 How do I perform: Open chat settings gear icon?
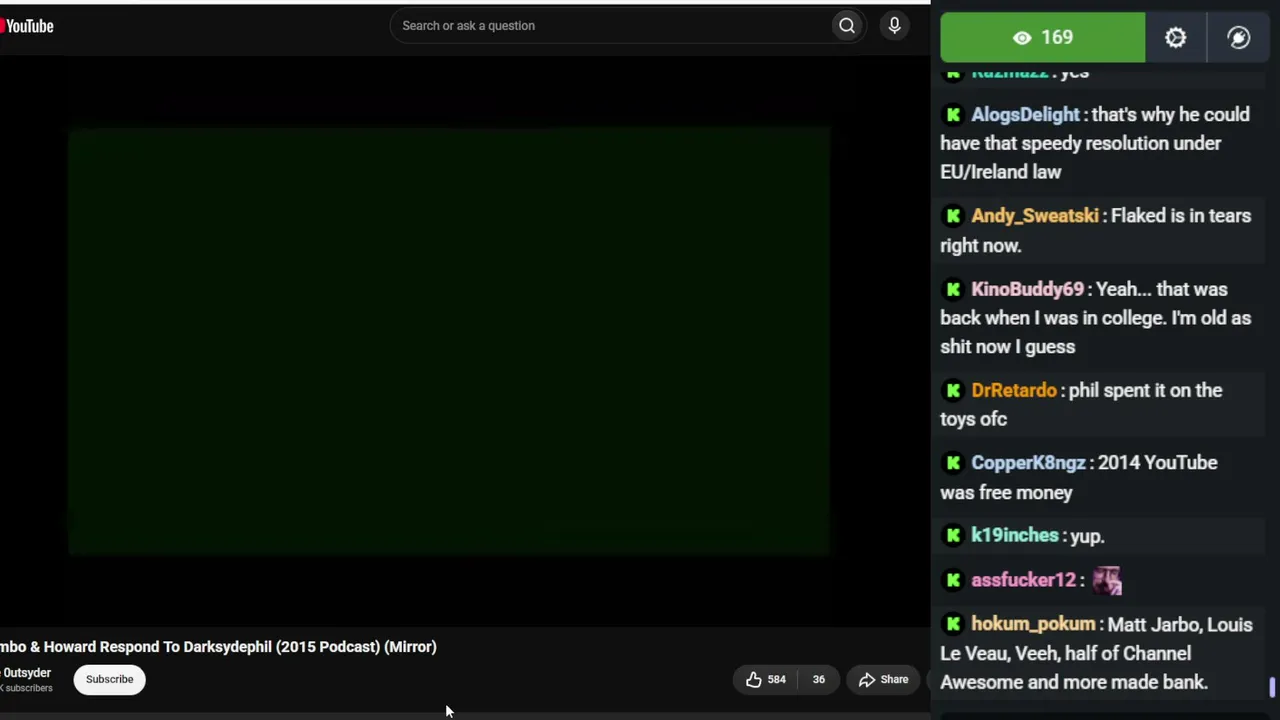[1176, 38]
